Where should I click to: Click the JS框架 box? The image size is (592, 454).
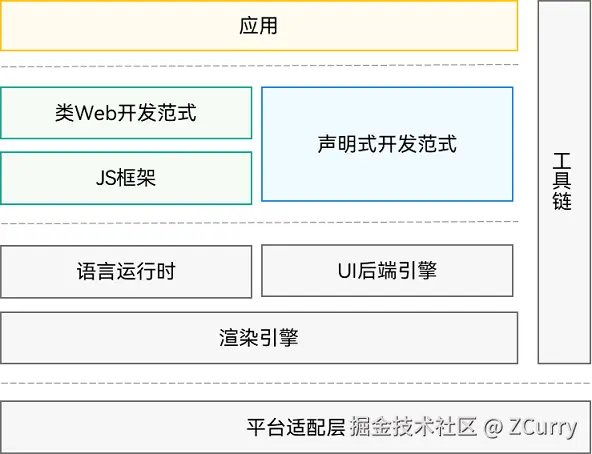126,178
